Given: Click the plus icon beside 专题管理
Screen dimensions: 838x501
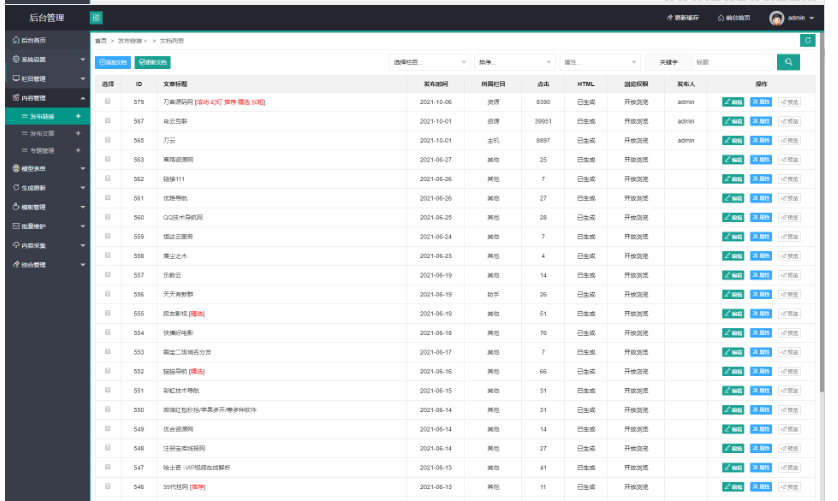Looking at the screenshot, I should click(78, 151).
